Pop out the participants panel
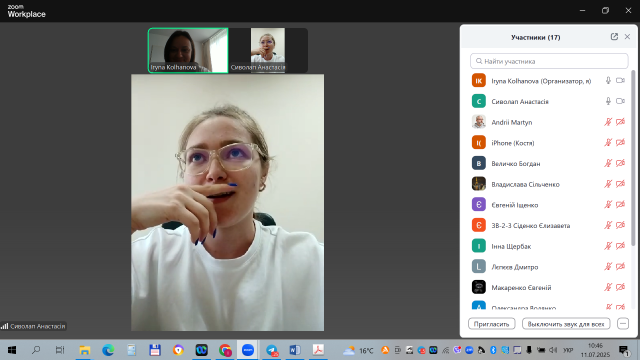The width and height of the screenshot is (640, 360). (x=614, y=37)
